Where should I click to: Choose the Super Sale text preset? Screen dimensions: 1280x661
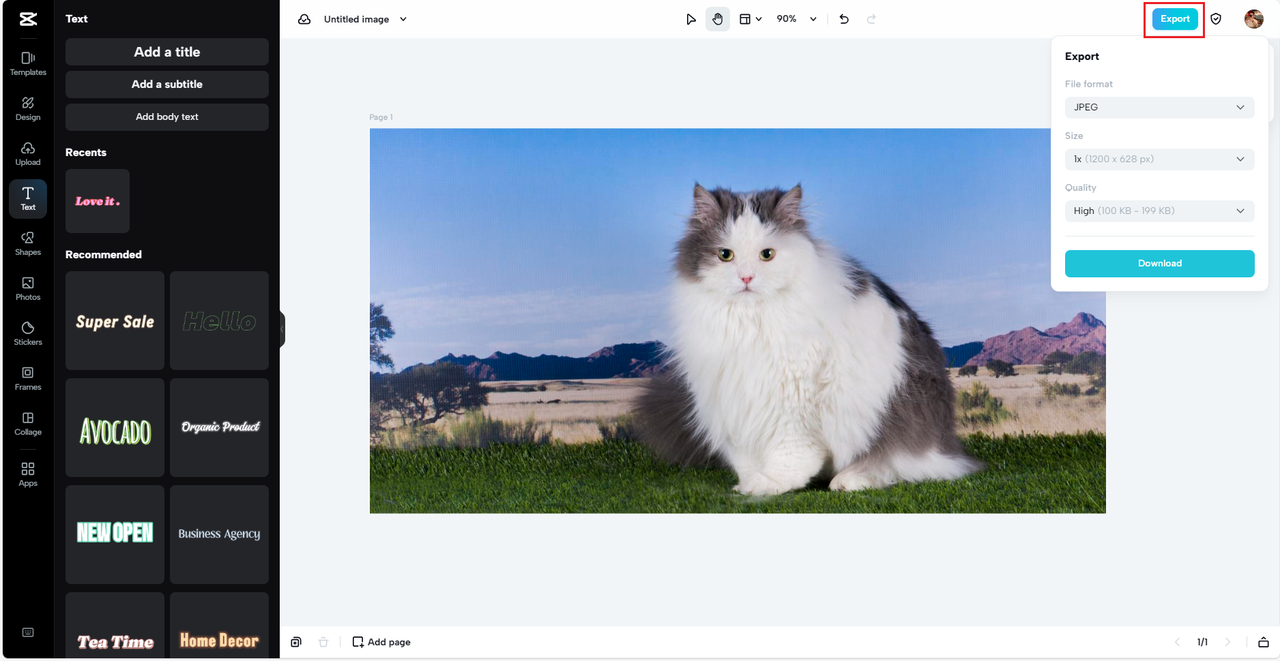(x=115, y=321)
